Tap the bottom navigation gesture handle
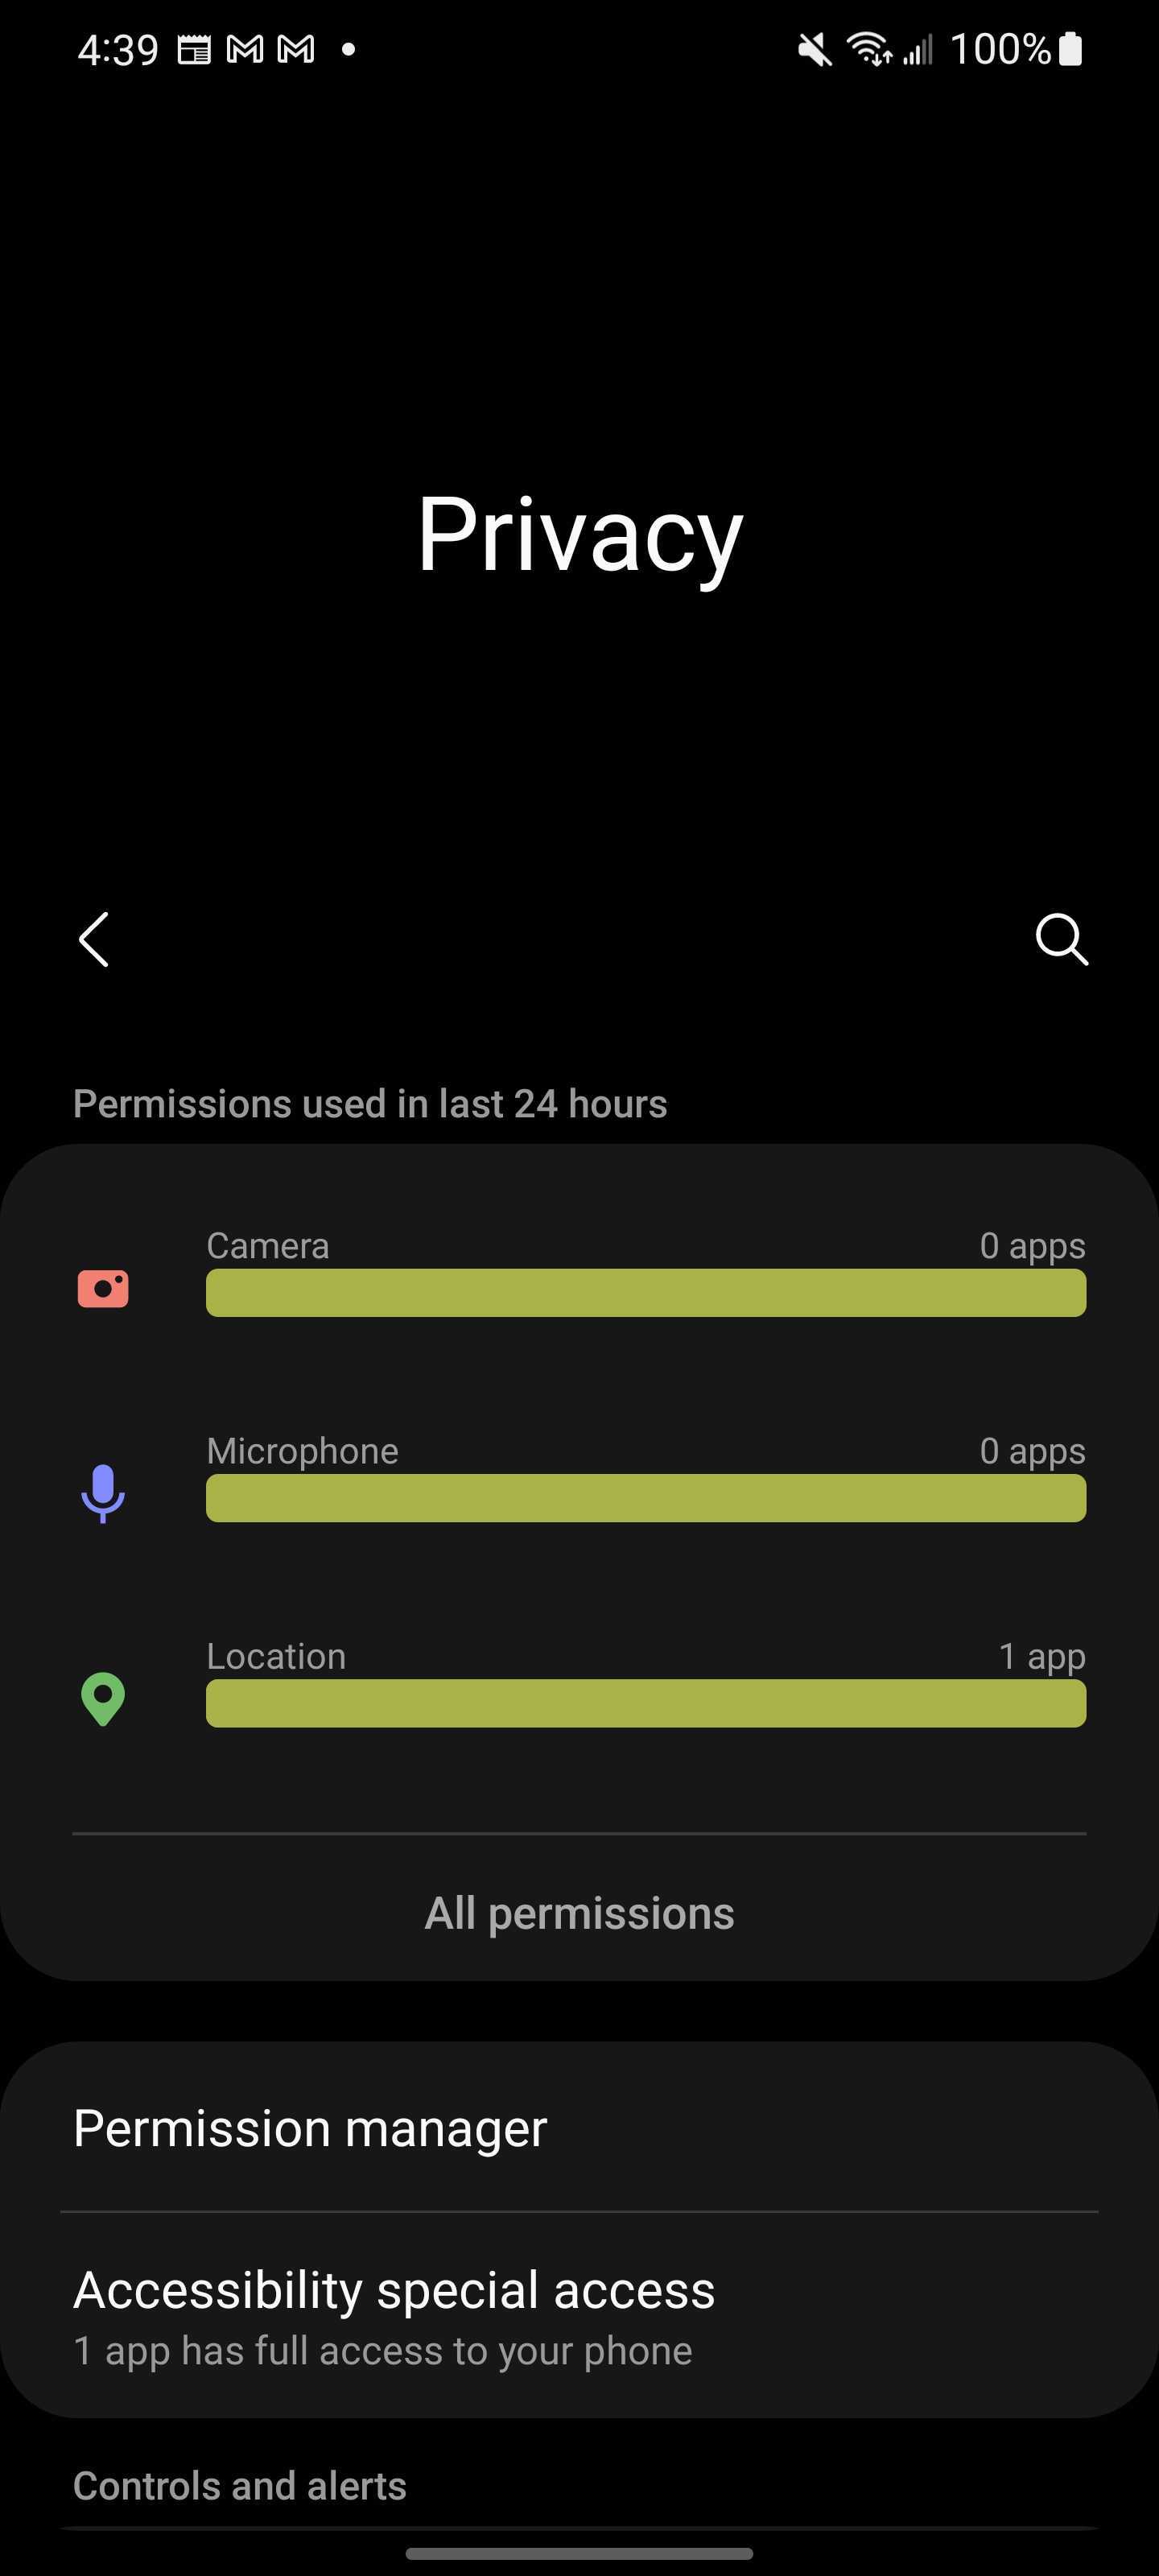1159x2576 pixels. click(x=579, y=2553)
